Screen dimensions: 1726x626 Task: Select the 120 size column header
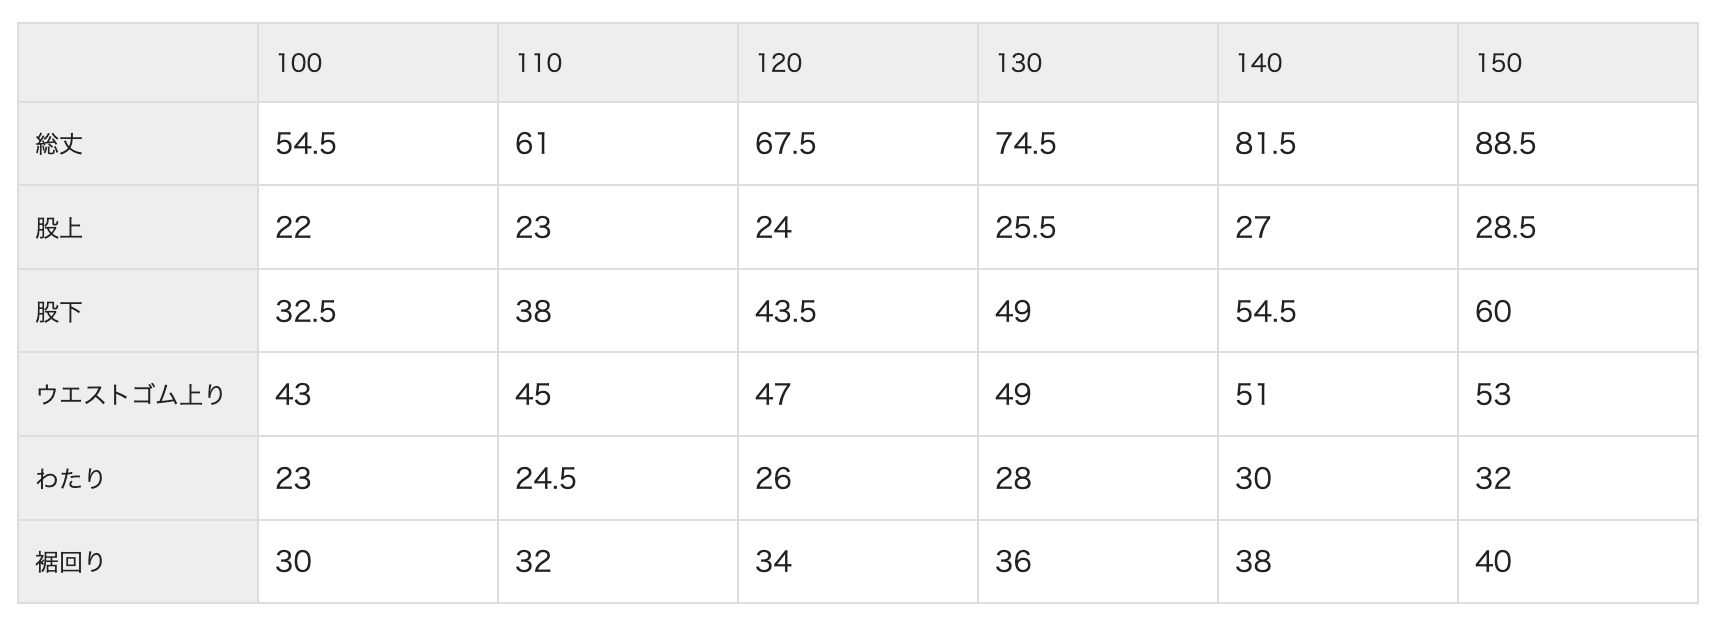point(779,63)
